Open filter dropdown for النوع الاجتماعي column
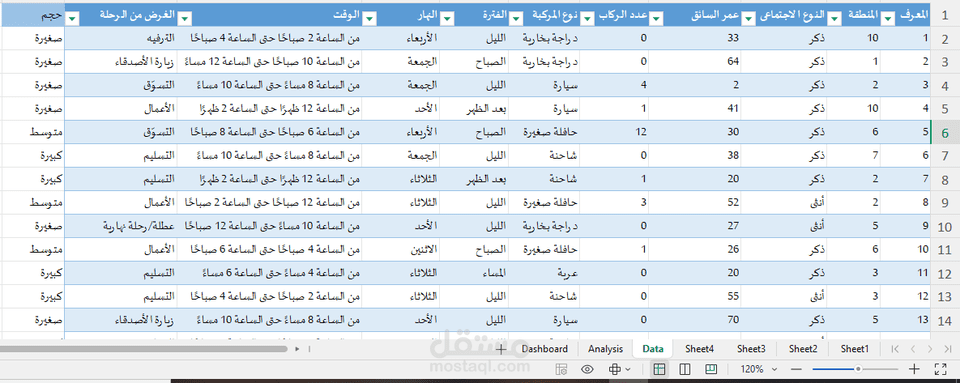This screenshot has width=960, height=383. (x=748, y=20)
